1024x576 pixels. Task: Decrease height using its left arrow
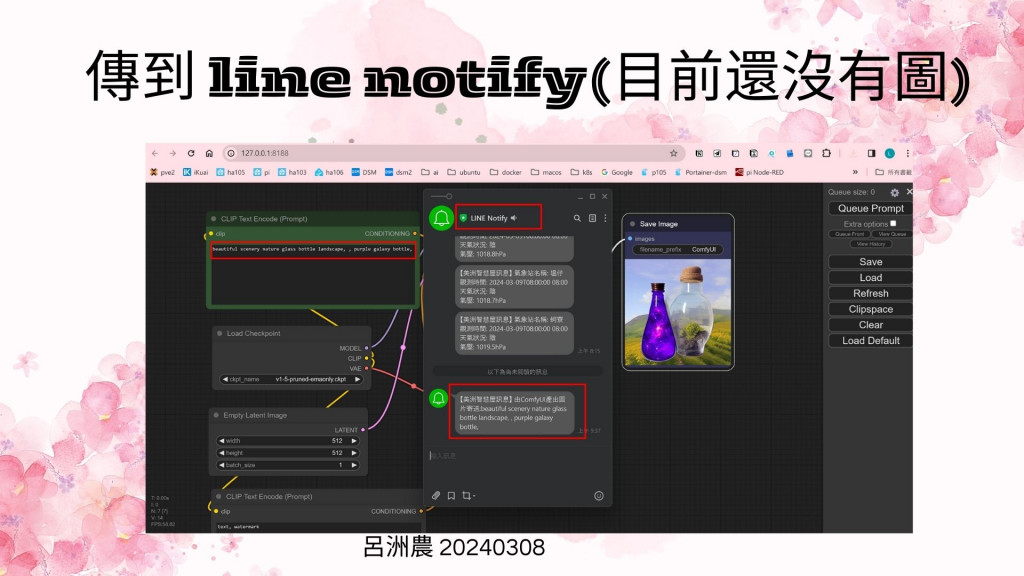click(x=221, y=453)
